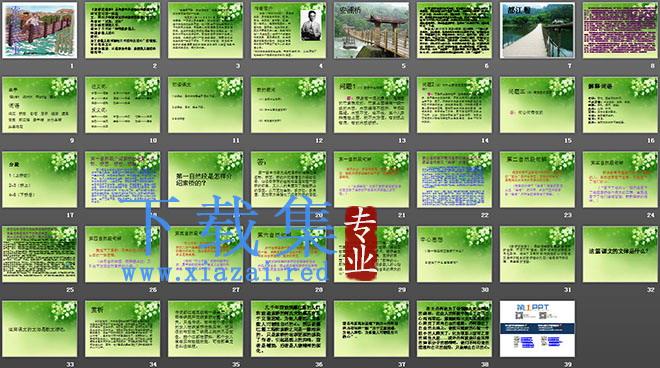The height and width of the screenshot is (368, 660).
Task: Click the www.xiazai.red watermark link
Action: click(226, 273)
